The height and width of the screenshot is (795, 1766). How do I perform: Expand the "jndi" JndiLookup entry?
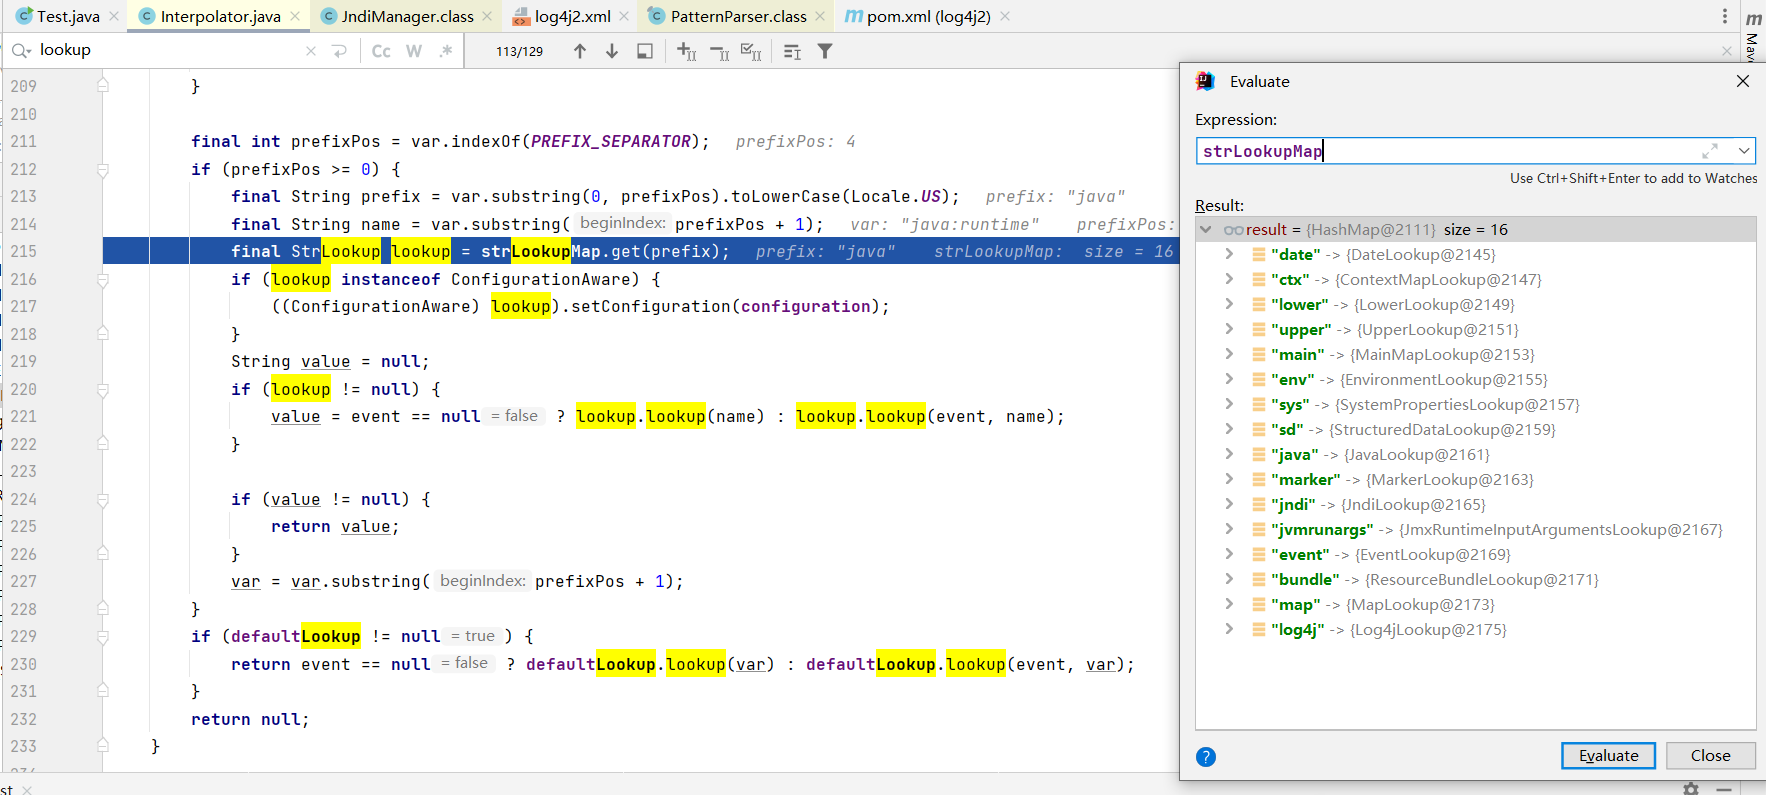[1229, 504]
